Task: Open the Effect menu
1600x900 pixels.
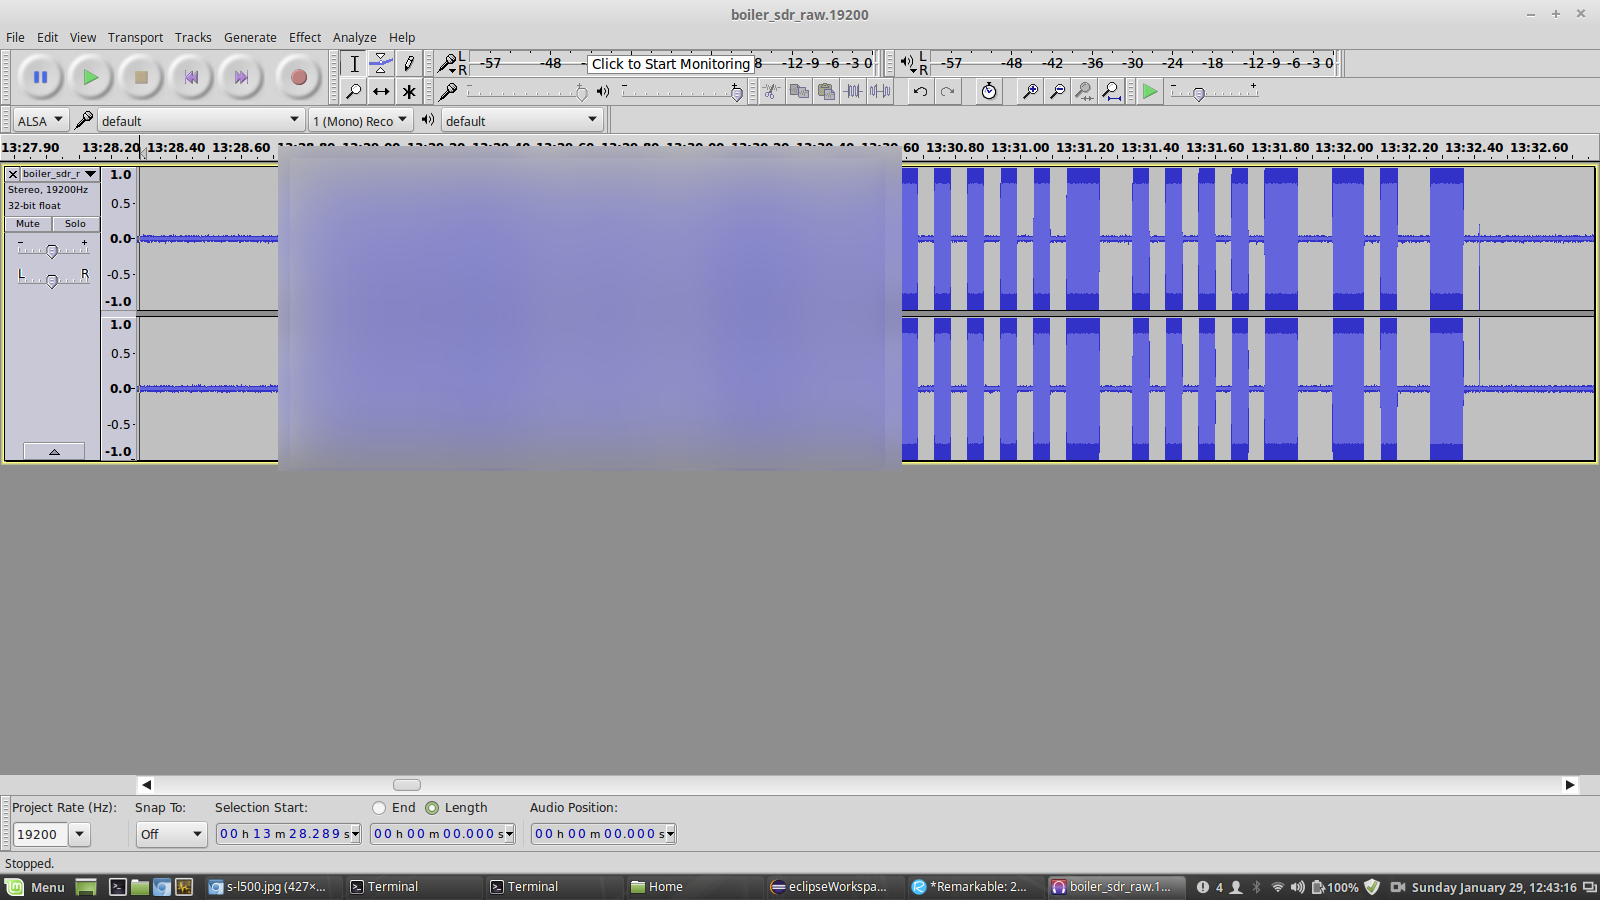Action: (x=304, y=37)
